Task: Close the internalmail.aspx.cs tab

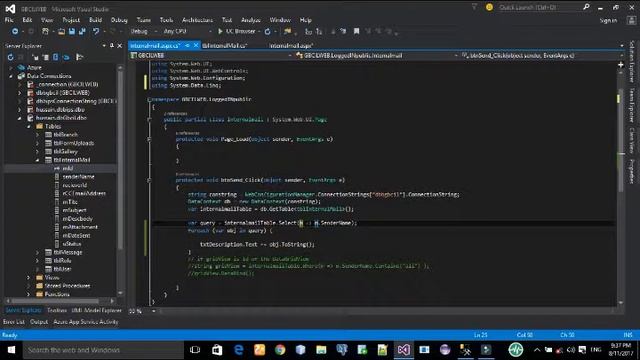Action: (x=196, y=45)
